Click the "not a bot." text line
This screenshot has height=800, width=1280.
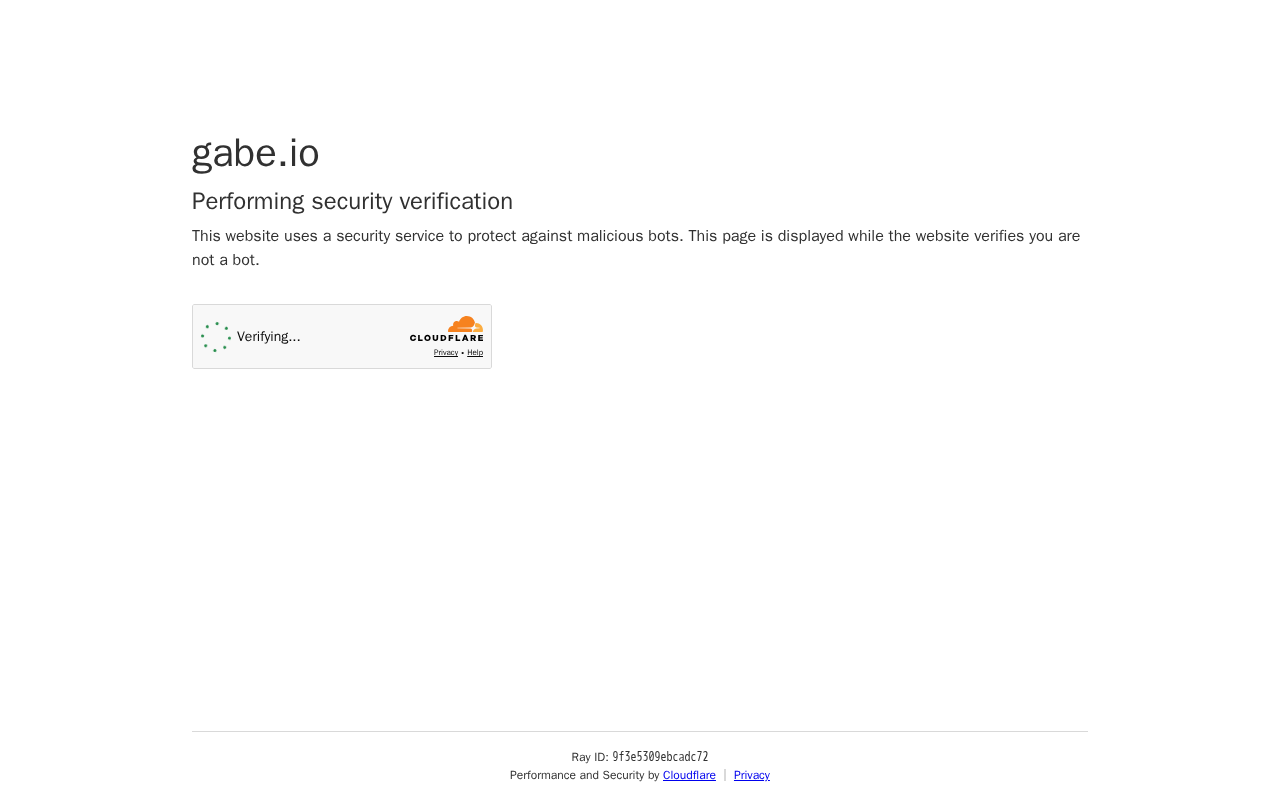click(x=226, y=260)
